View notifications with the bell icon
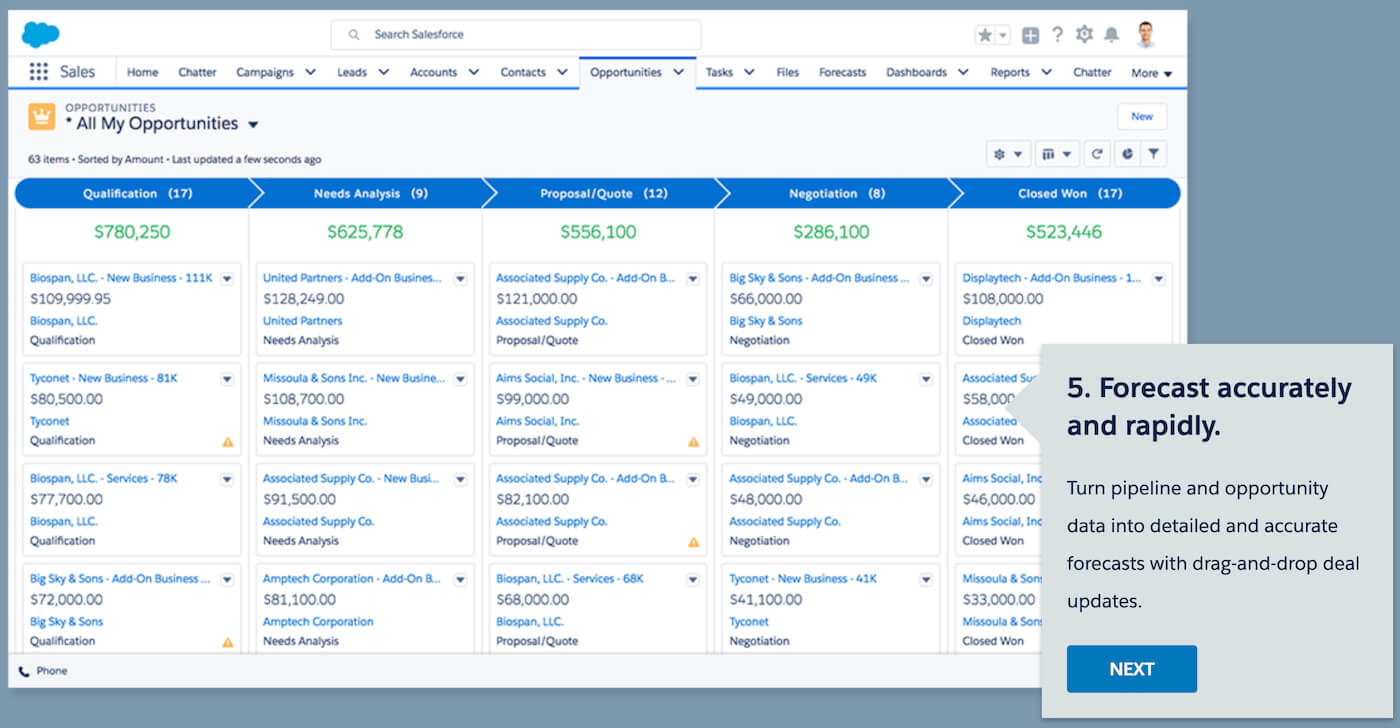 [1111, 35]
